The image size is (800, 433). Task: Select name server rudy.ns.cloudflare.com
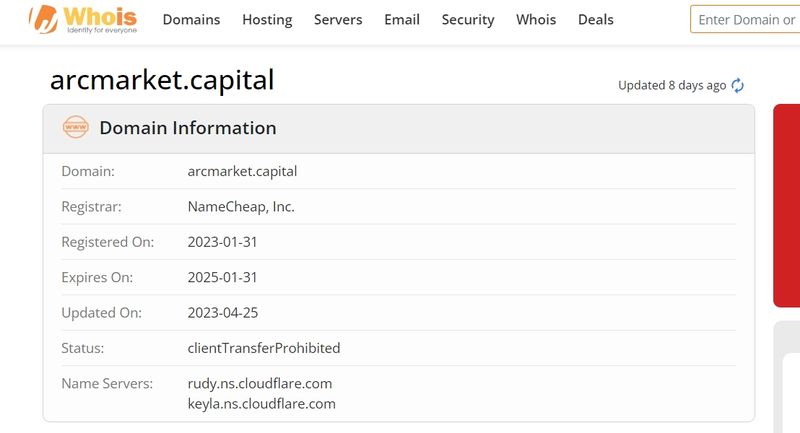[260, 384]
